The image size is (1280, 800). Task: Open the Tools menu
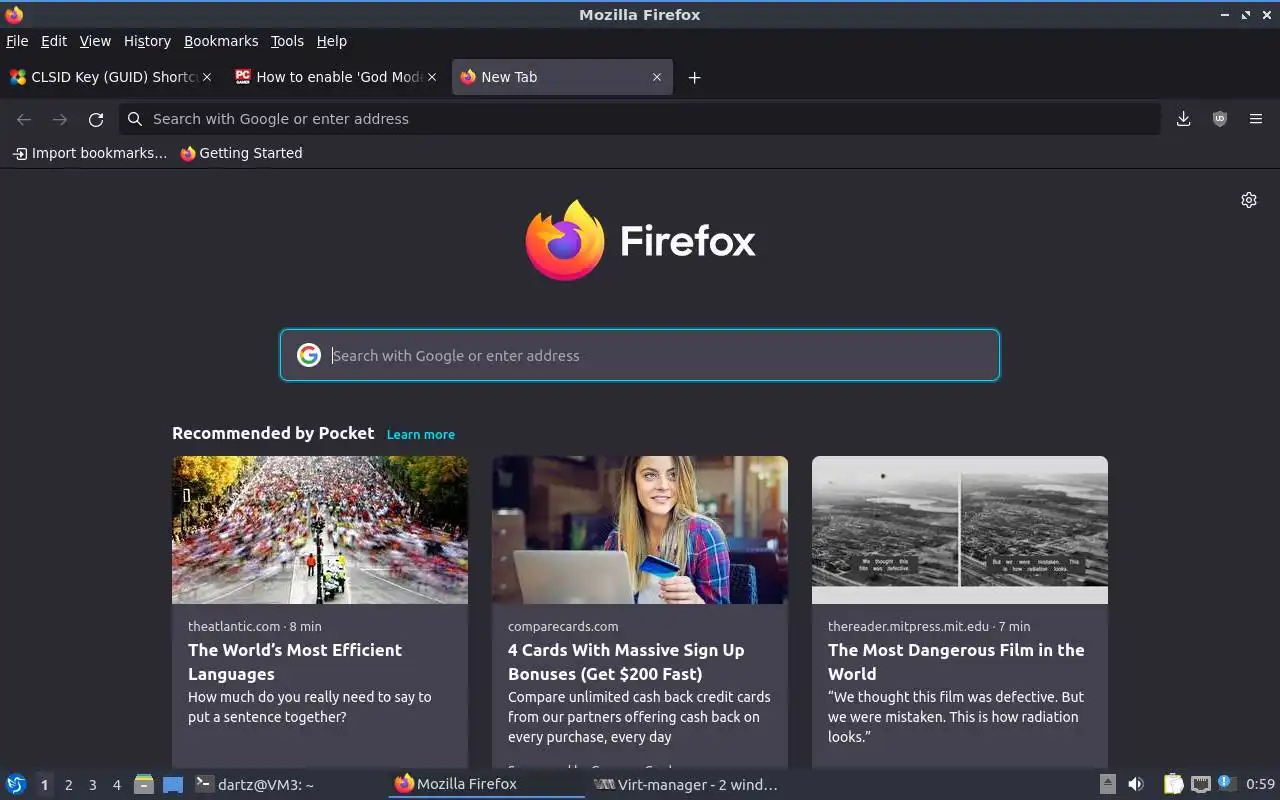[x=287, y=41]
